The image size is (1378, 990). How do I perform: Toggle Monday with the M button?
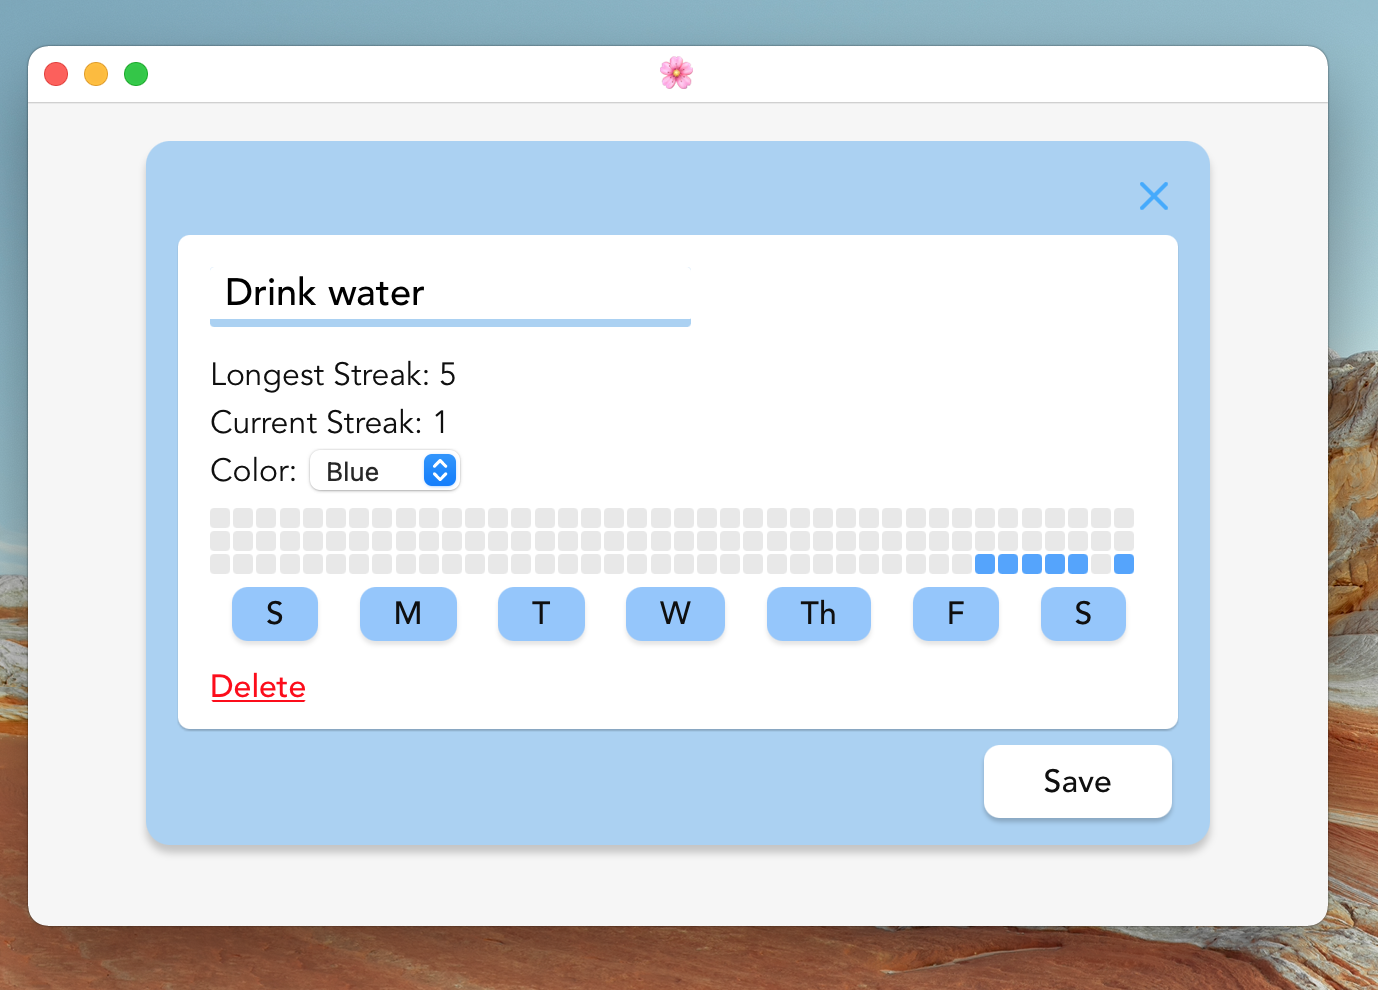(x=408, y=614)
